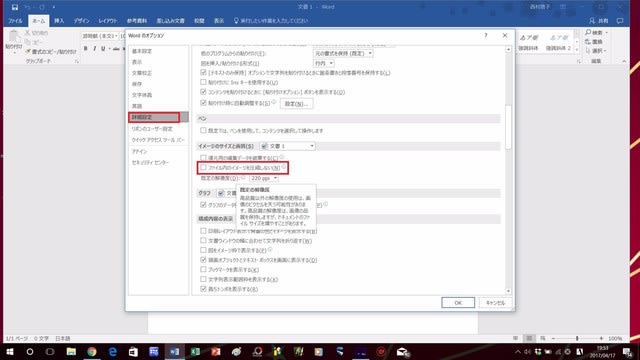Screen dimensions: 640x360
Task: Check do not compress images in file
Action: coord(203,167)
